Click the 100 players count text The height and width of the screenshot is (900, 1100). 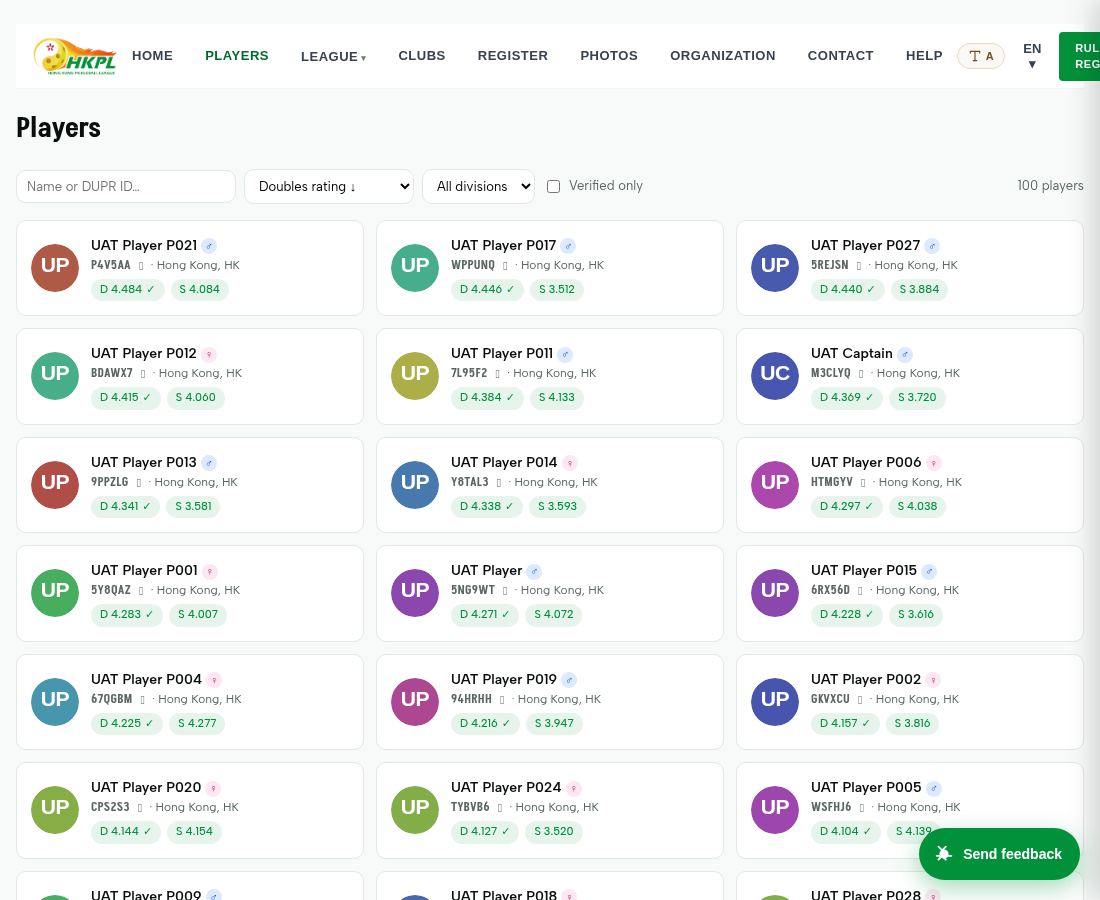[x=1050, y=186]
